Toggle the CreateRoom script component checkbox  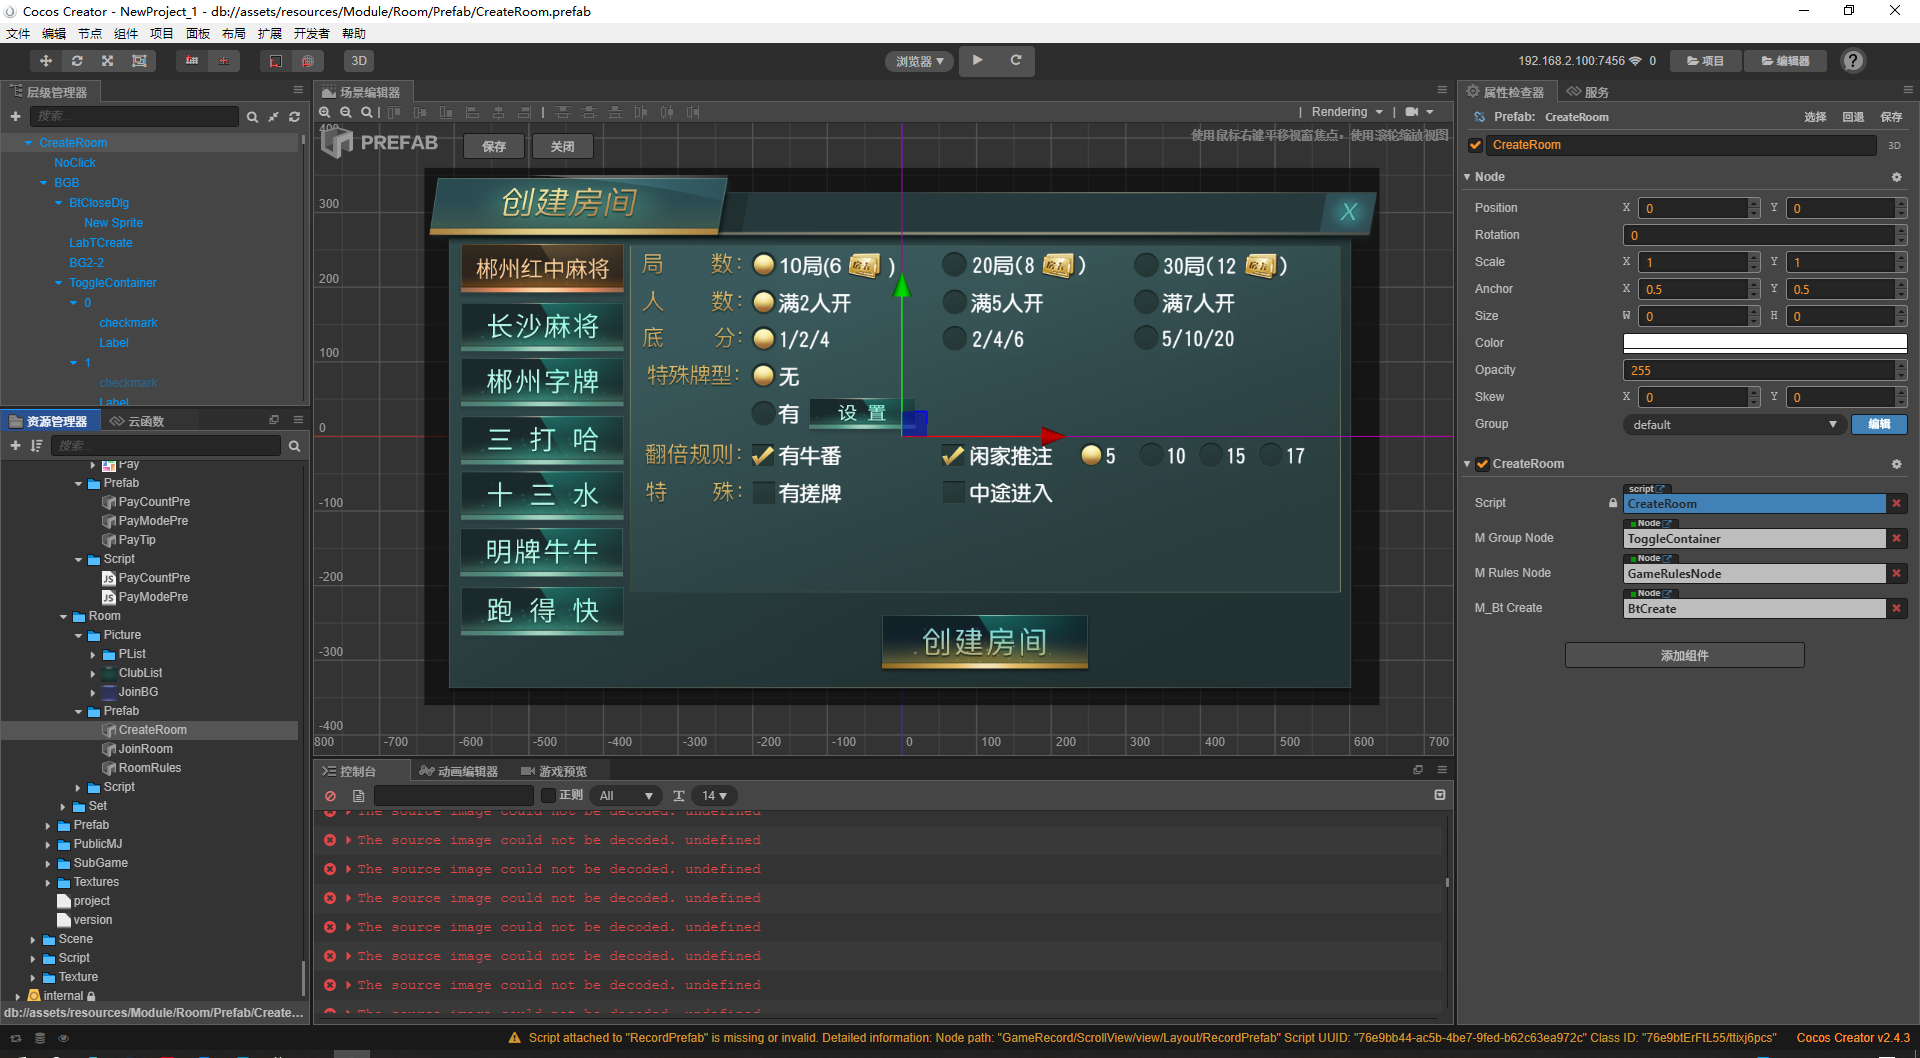[x=1483, y=464]
